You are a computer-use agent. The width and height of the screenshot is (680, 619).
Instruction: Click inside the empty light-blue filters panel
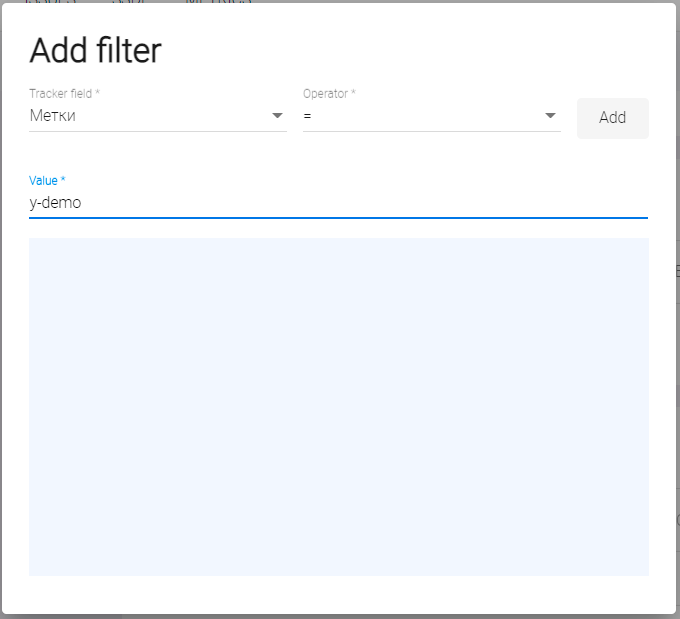[x=338, y=406]
